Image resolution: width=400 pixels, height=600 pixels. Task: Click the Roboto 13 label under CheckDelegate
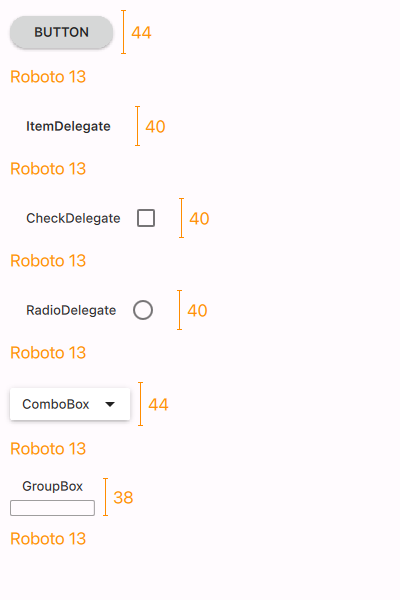coord(48,261)
